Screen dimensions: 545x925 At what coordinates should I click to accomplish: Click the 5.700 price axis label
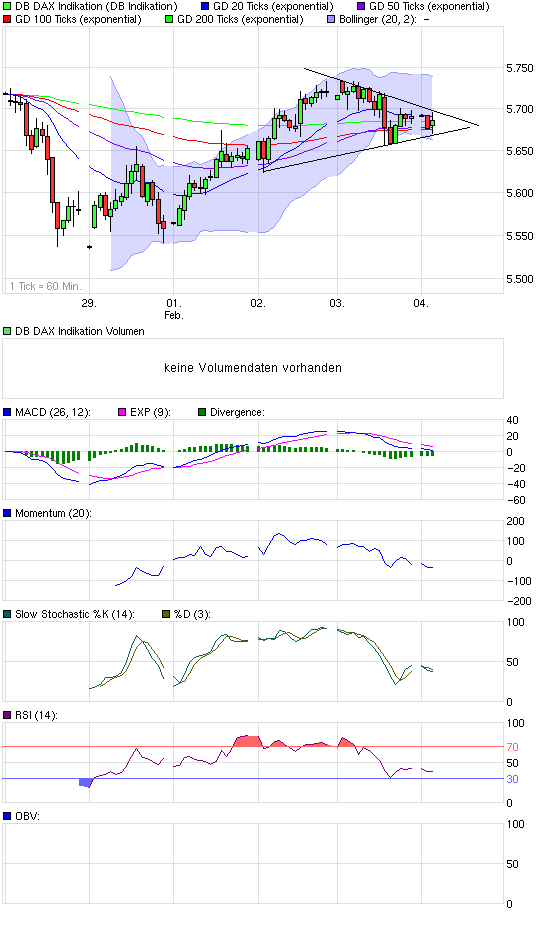click(x=520, y=109)
